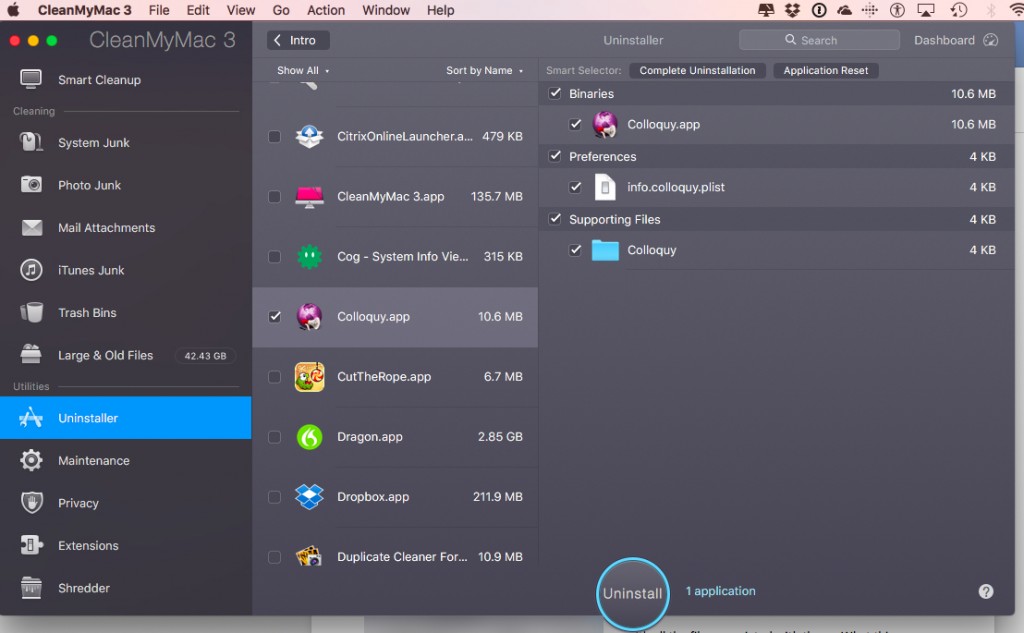1024x633 pixels.
Task: Check the CitrixOnlineLauncher checkbox
Action: pos(274,136)
